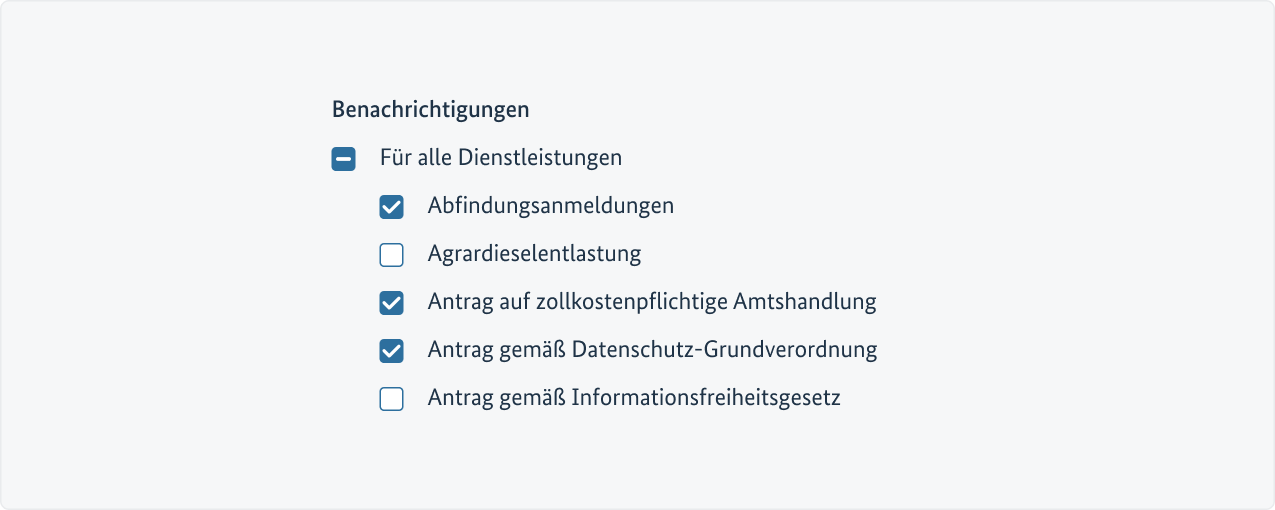Click the empty box icon beside Informationsfreiheitsgesetz
The width and height of the screenshot is (1275, 510).
[x=392, y=399]
